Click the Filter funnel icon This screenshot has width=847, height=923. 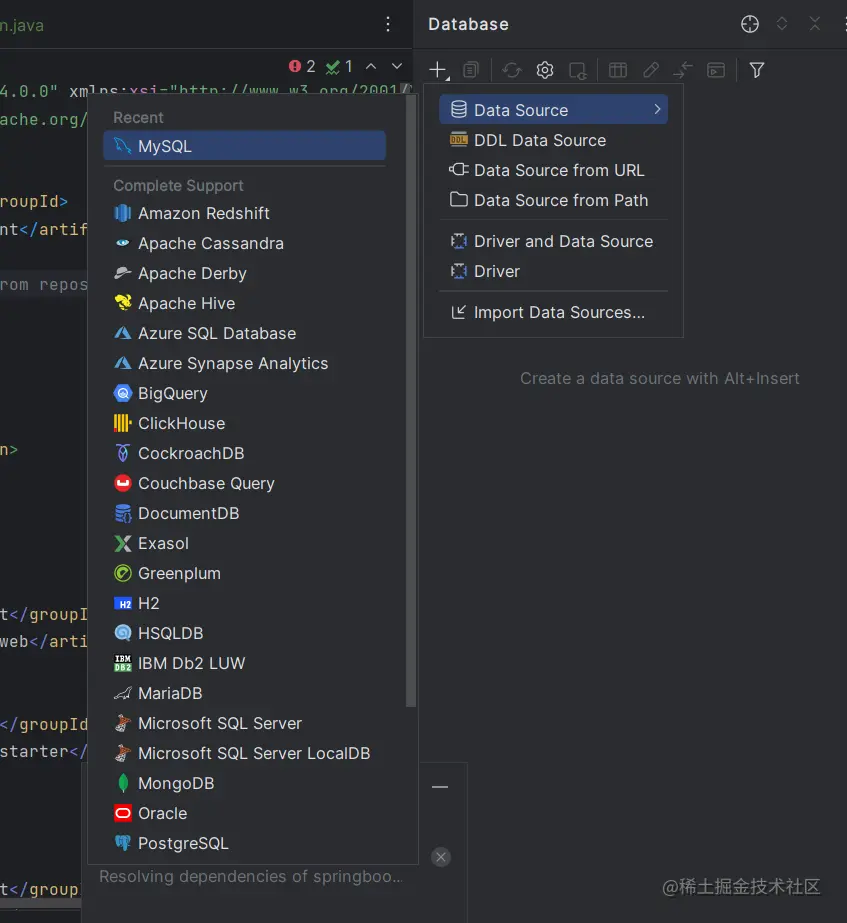click(x=757, y=70)
